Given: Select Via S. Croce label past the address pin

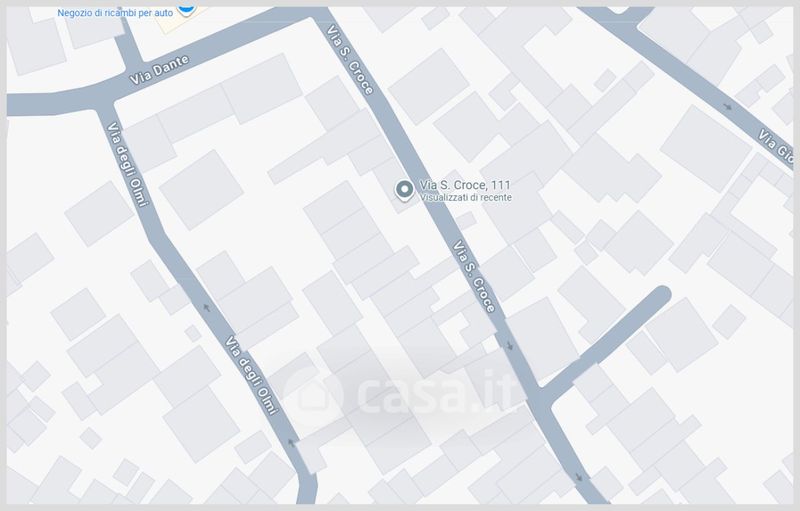Looking at the screenshot, I should [x=474, y=276].
